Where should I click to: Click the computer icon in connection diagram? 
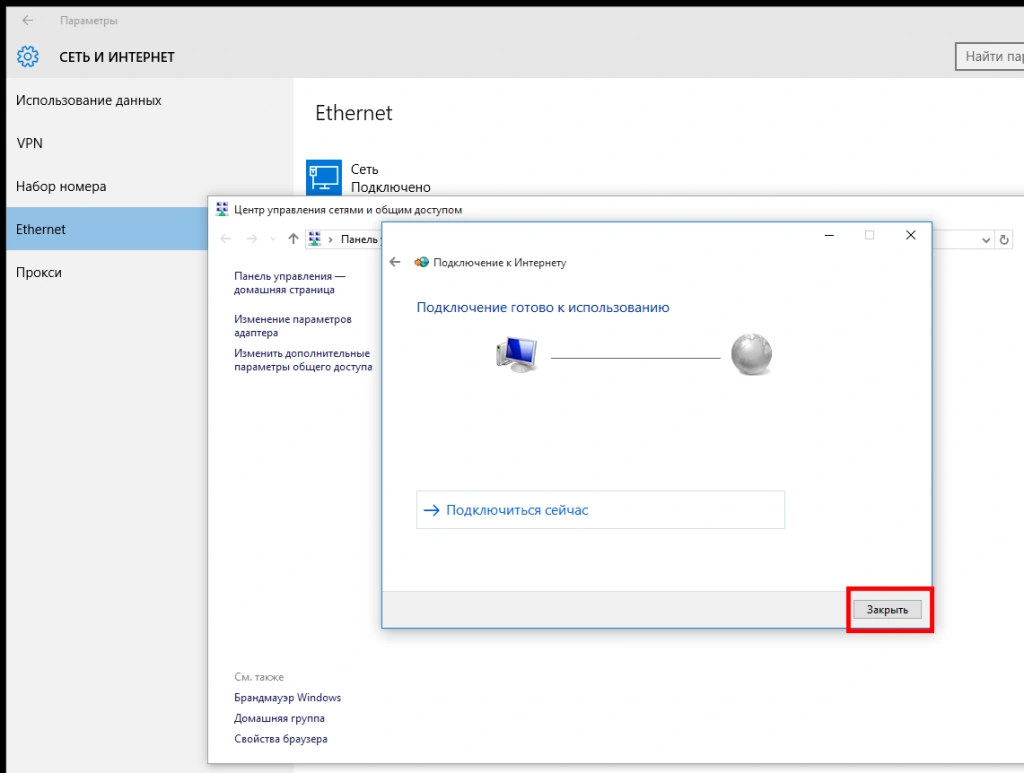519,354
